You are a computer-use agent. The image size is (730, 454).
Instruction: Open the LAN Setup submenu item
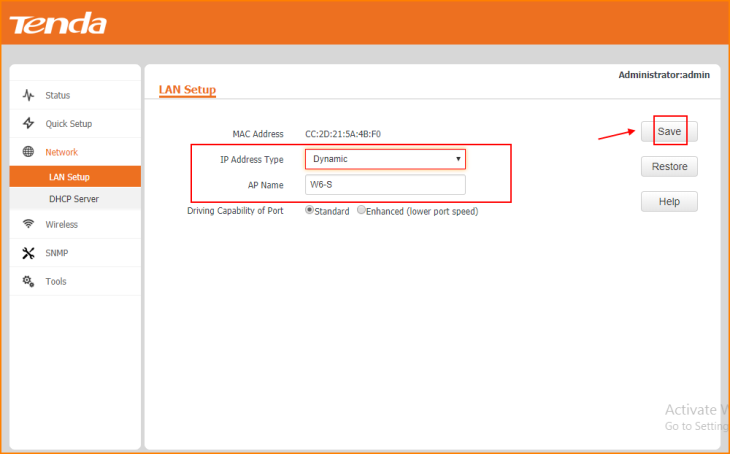69,177
